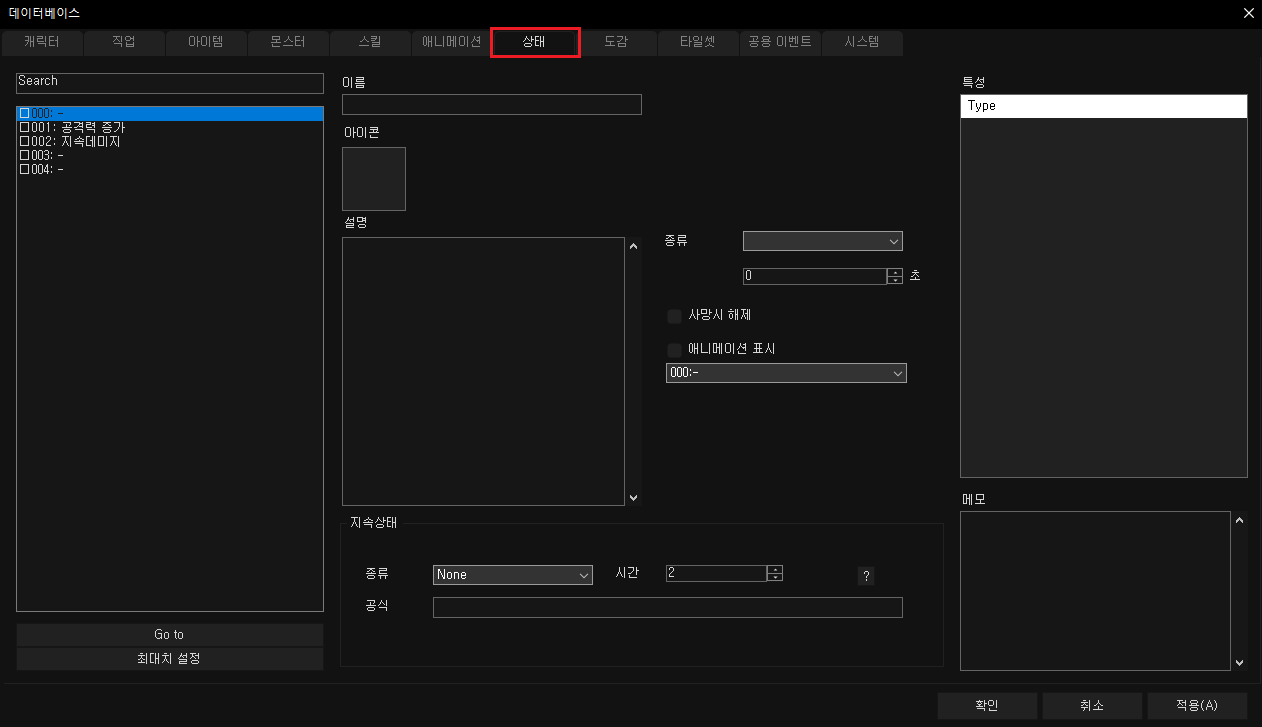Image resolution: width=1262 pixels, height=727 pixels.
Task: Check the box for 002: 지속데미지
Action: [x=25, y=142]
